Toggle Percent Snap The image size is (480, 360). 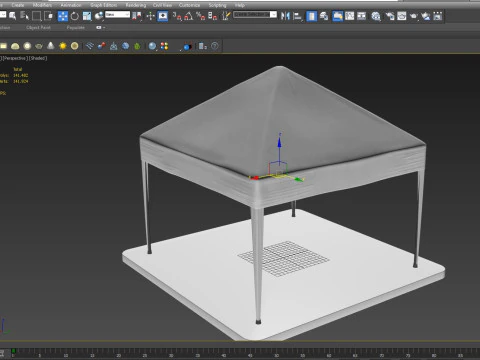201,16
